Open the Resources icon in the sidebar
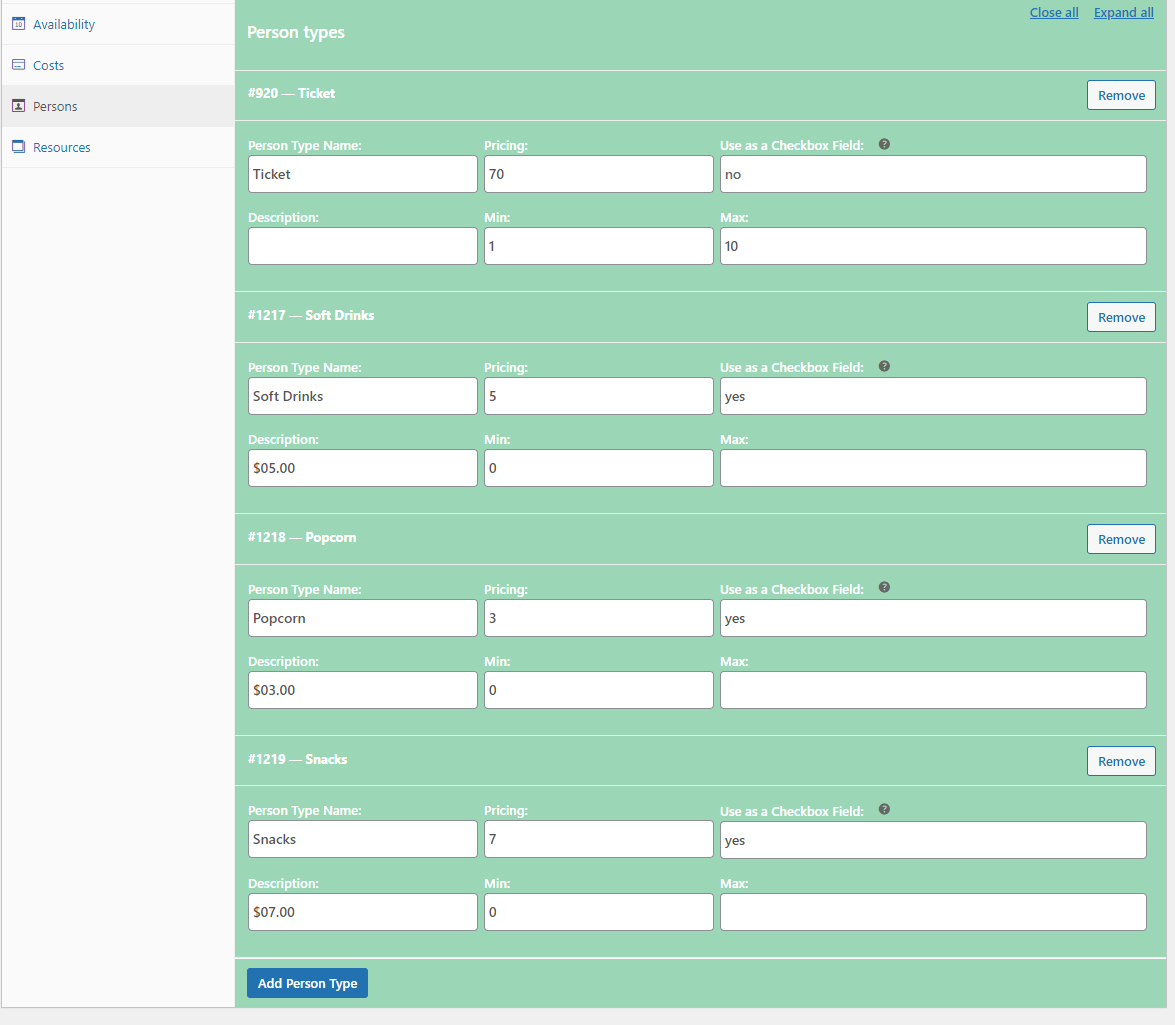The width and height of the screenshot is (1175, 1025). [18, 146]
